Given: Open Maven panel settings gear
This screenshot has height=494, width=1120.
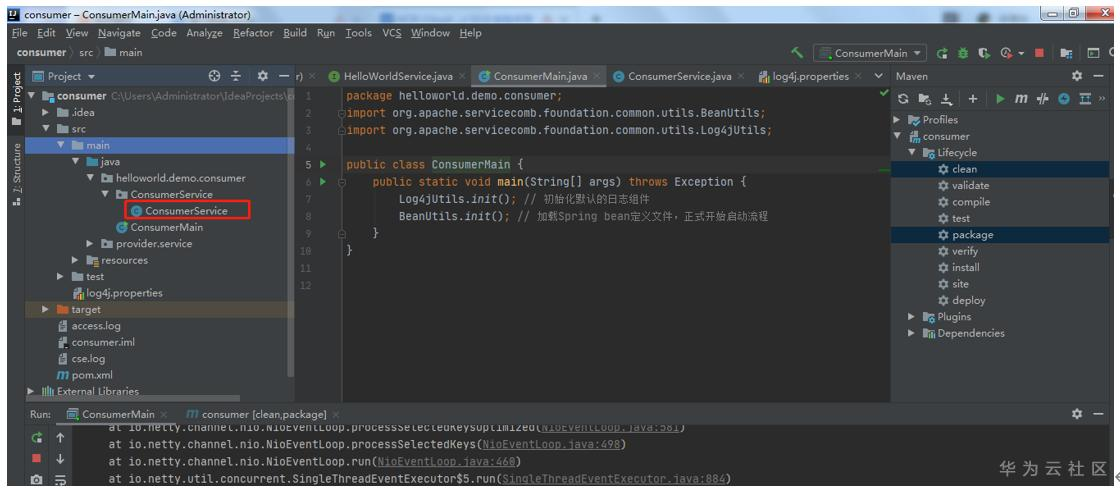Looking at the screenshot, I should pyautogui.click(x=1077, y=76).
